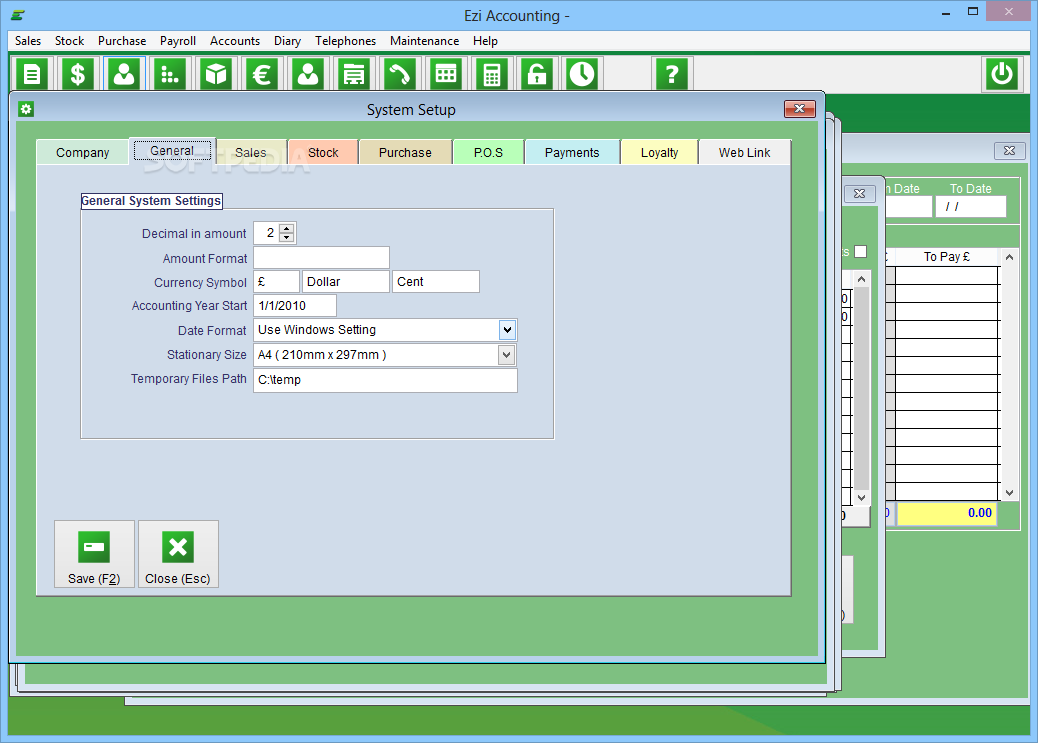Click the shopping cart shelf toolbar icon
The height and width of the screenshot is (743, 1038).
click(354, 74)
